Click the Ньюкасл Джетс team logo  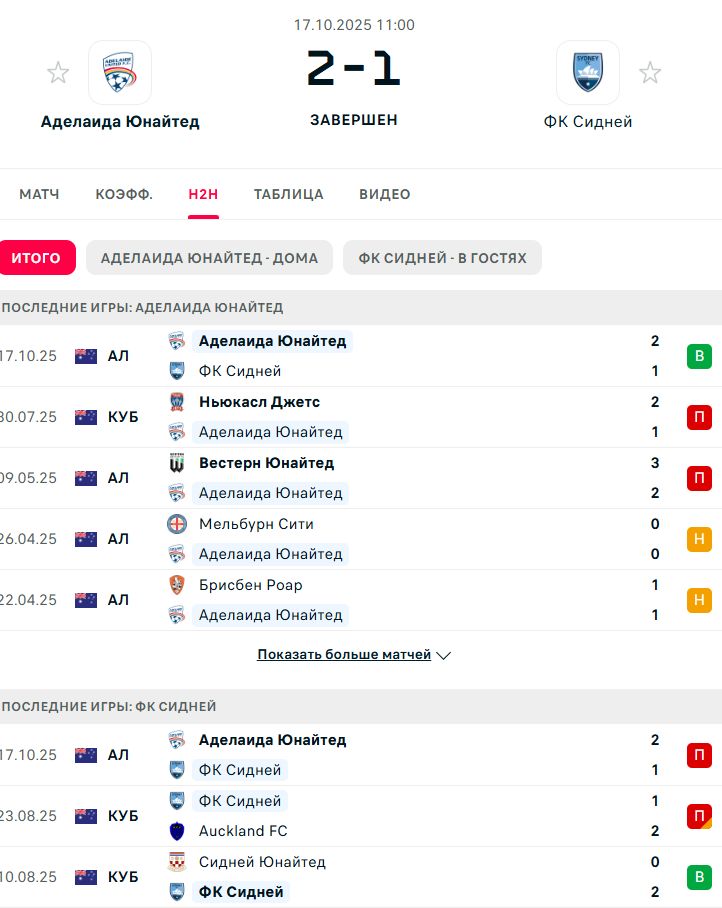(177, 402)
